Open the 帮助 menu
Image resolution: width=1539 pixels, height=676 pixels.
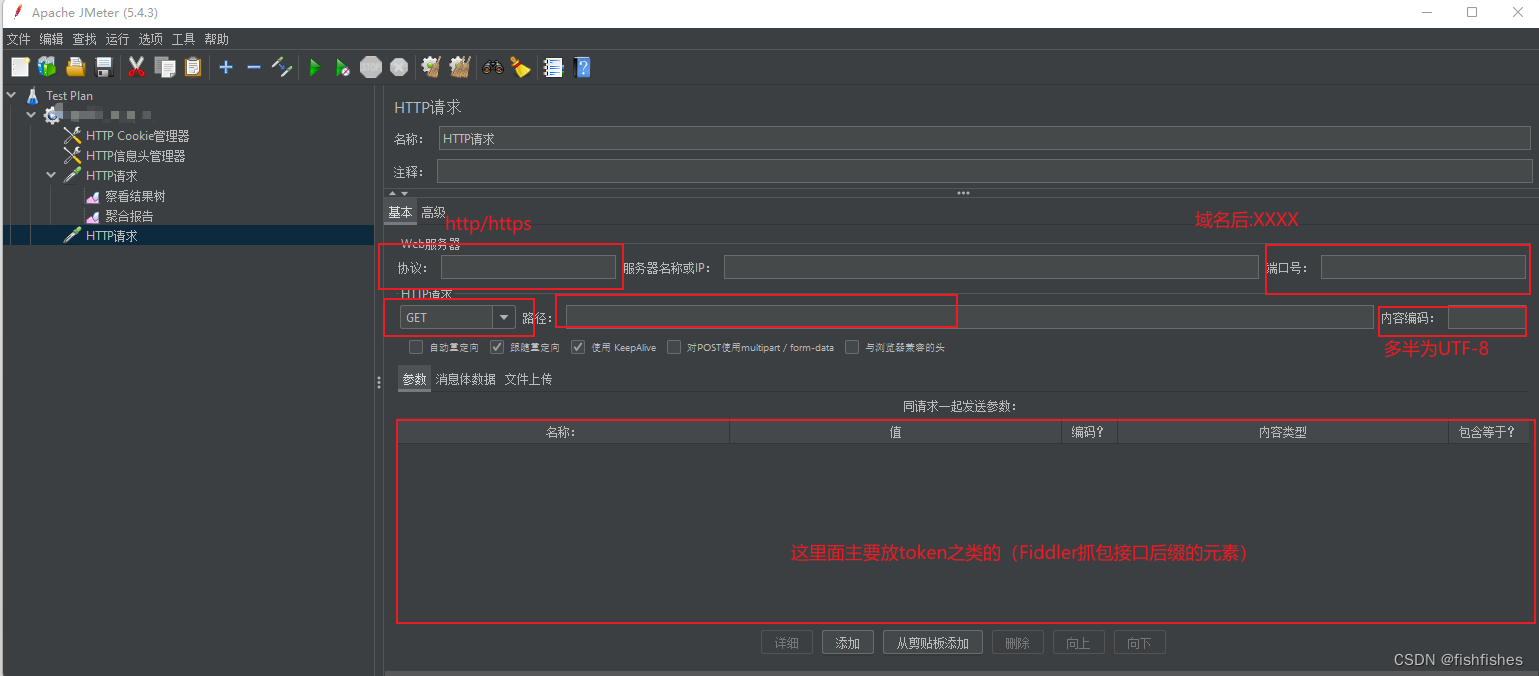point(216,39)
